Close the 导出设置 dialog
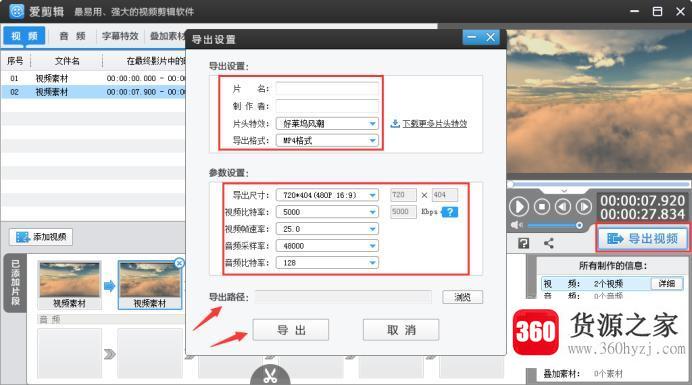 [490, 38]
